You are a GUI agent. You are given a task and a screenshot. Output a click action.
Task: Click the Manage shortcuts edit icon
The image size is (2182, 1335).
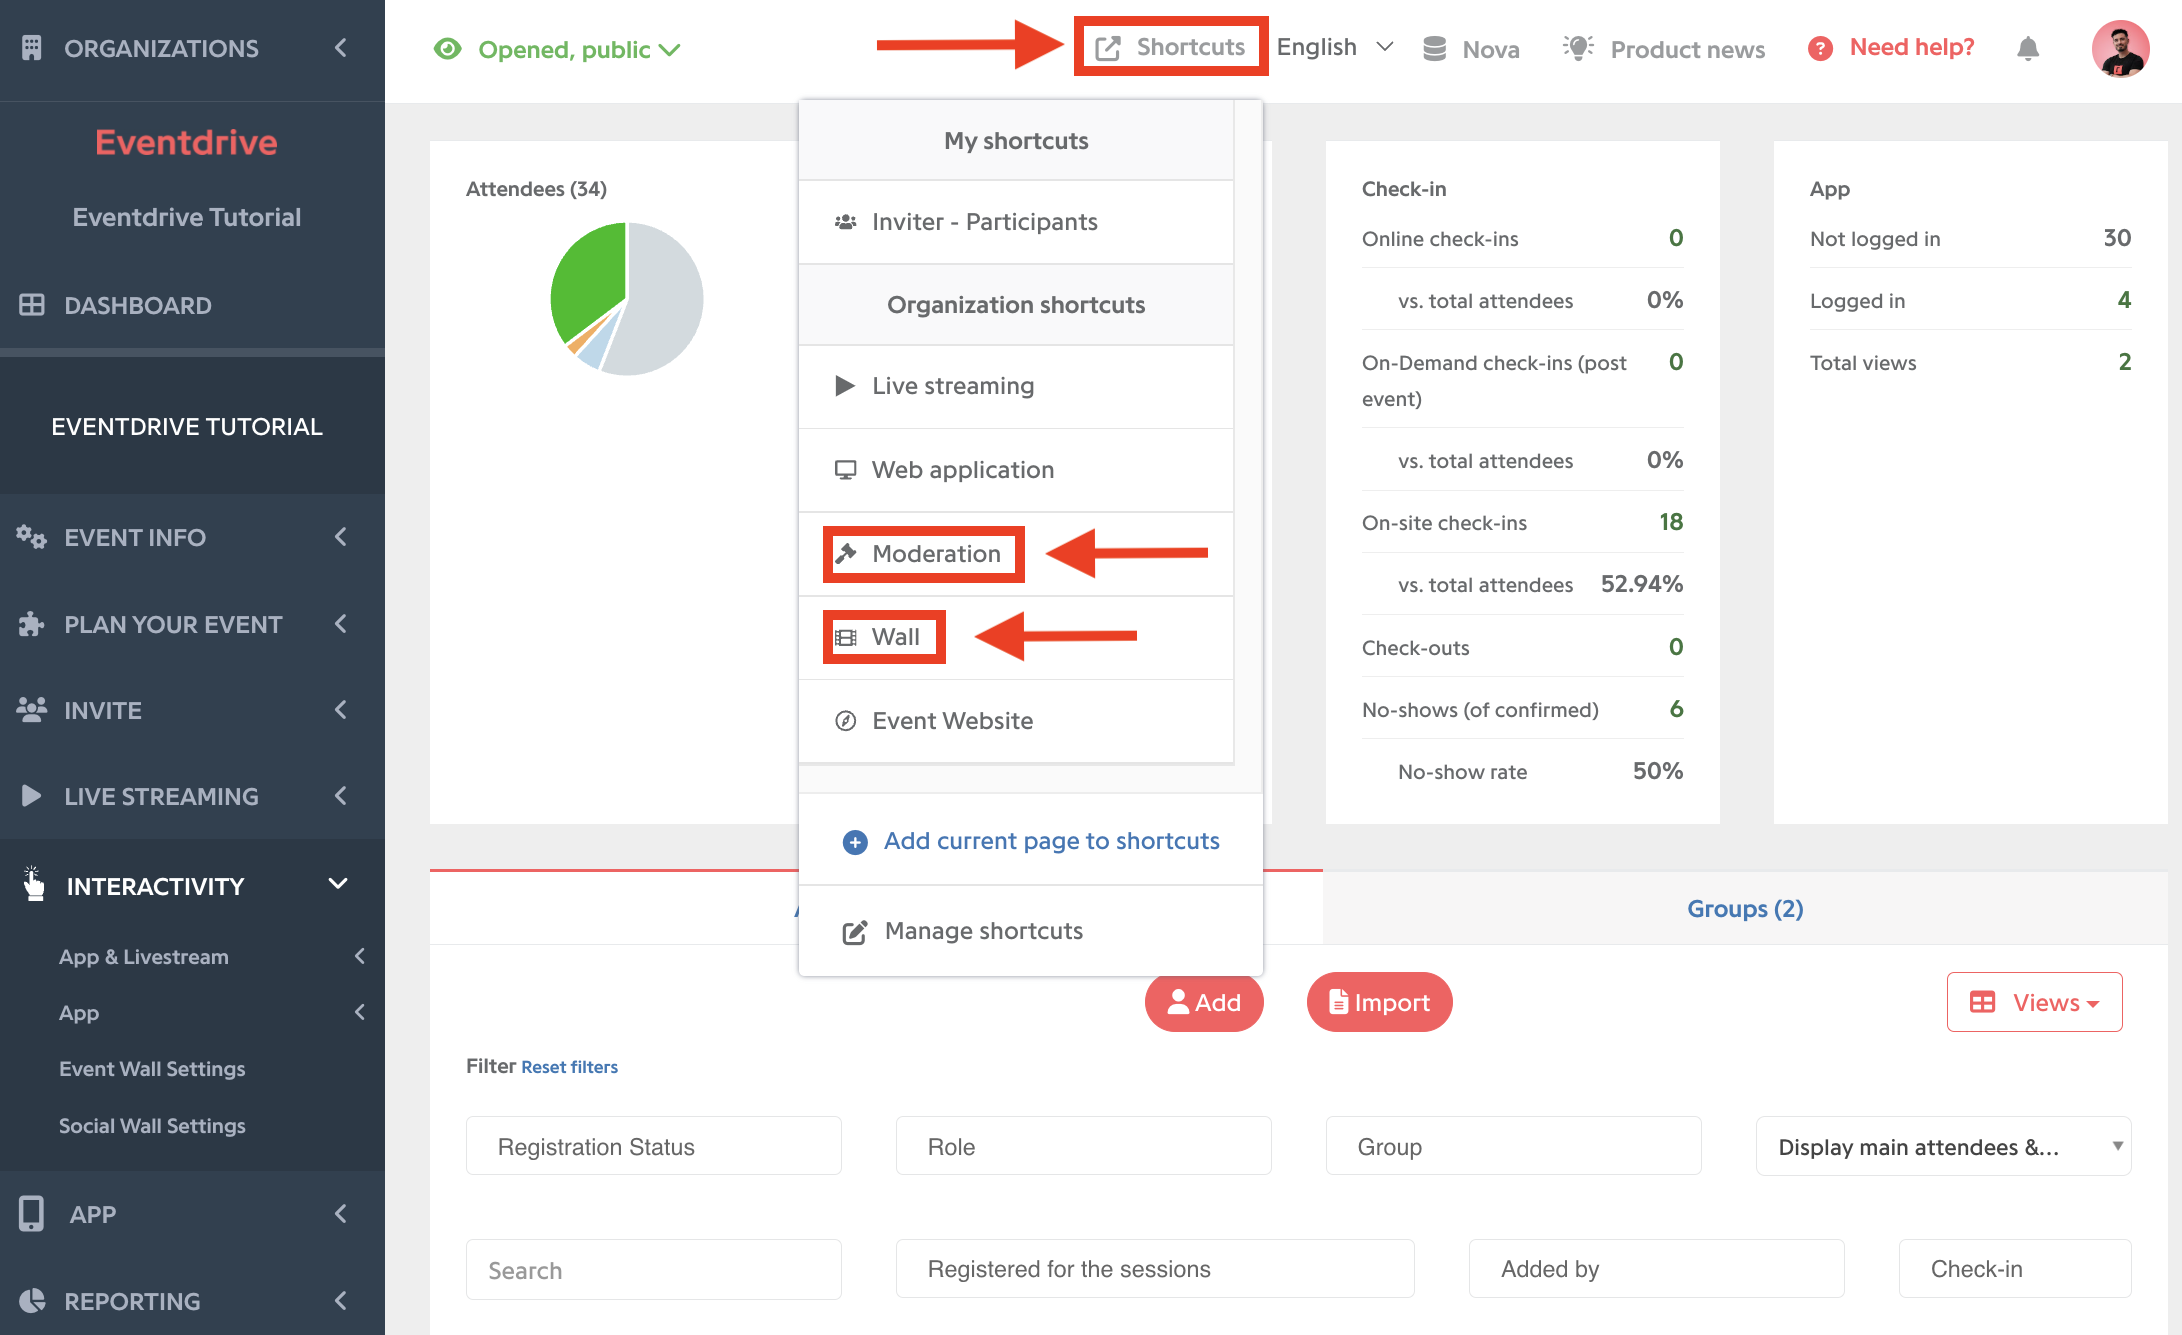pos(855,932)
